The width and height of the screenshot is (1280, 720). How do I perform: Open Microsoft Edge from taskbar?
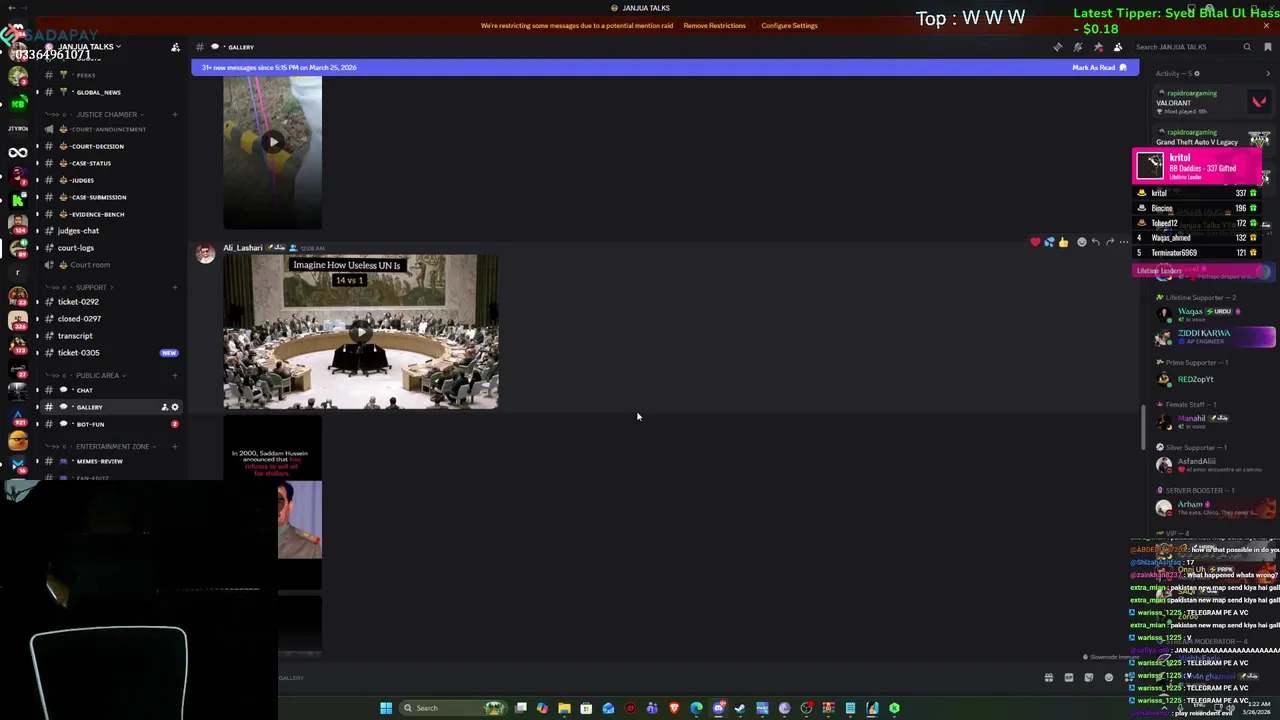click(696, 708)
